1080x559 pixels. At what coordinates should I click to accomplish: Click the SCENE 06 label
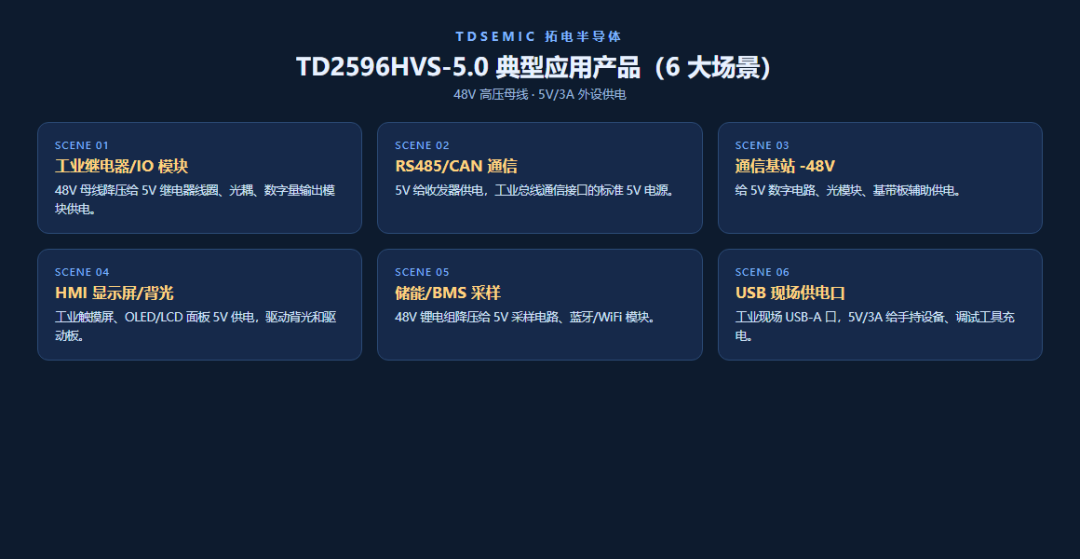pos(762,272)
